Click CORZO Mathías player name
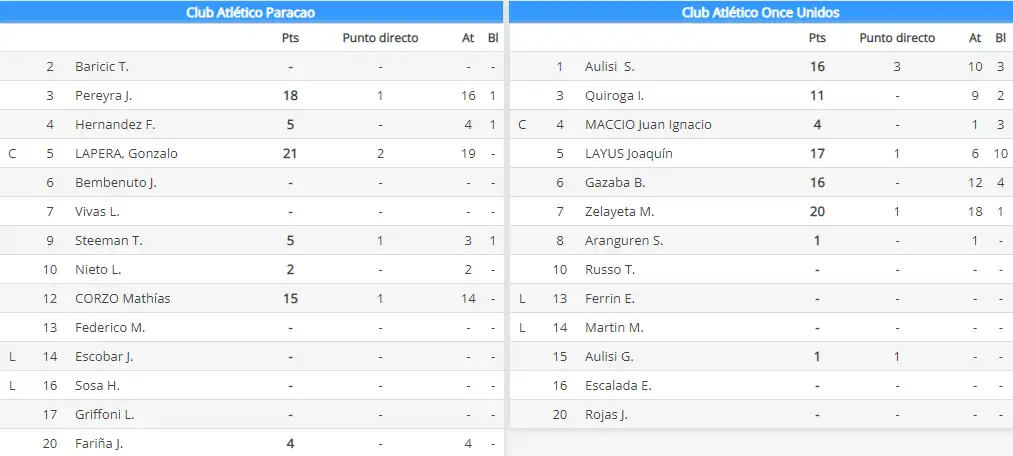This screenshot has width=1013, height=456. pos(123,298)
